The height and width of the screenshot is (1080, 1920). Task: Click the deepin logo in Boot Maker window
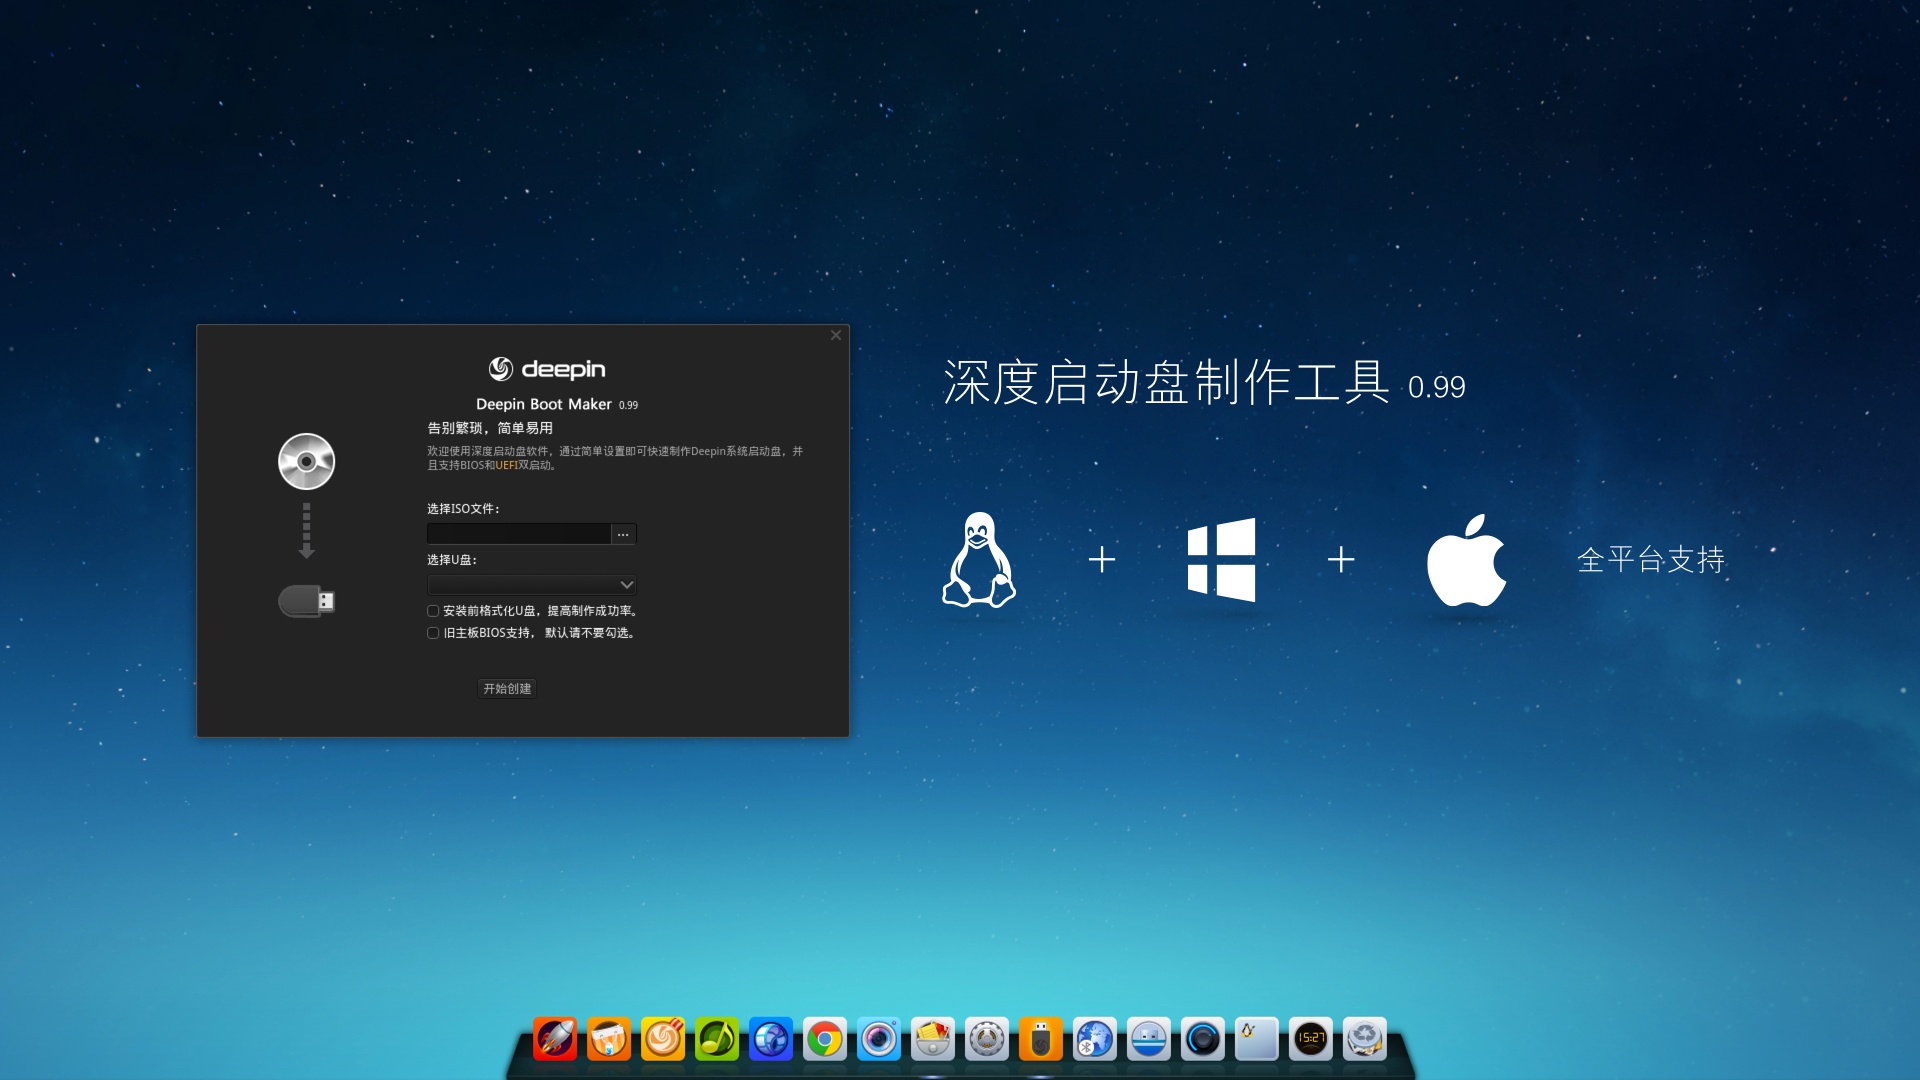(x=547, y=369)
